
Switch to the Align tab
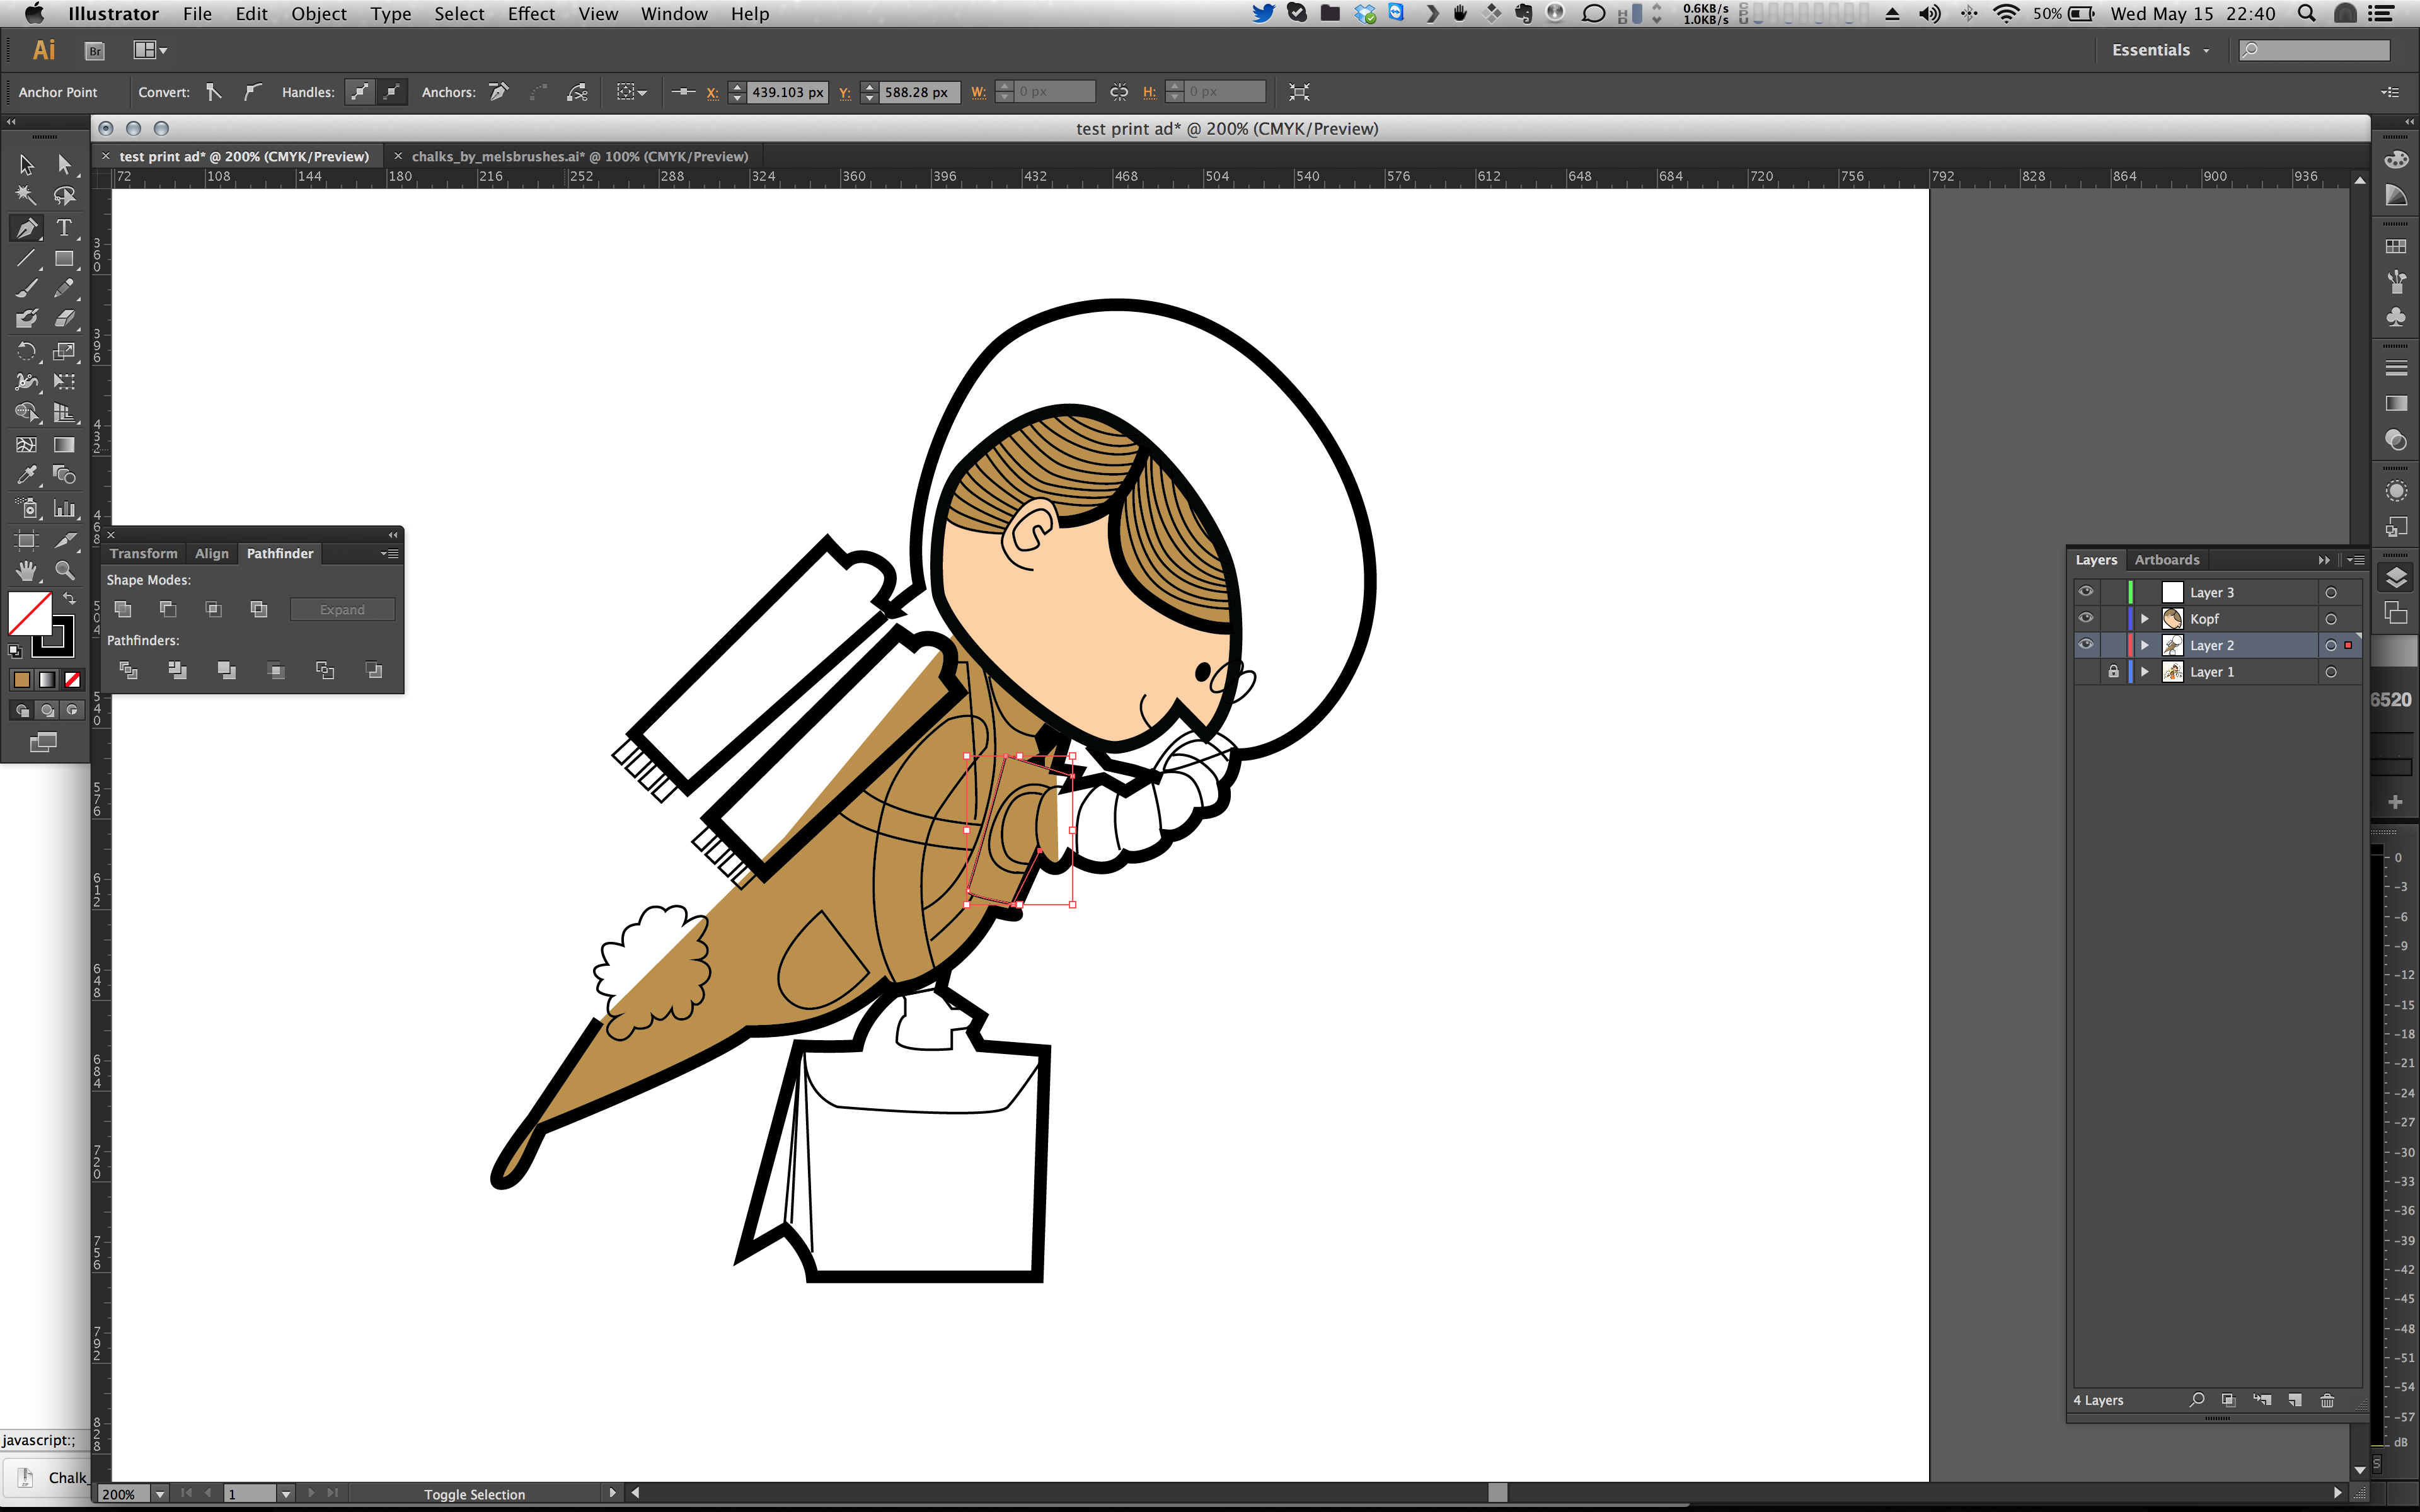211,553
